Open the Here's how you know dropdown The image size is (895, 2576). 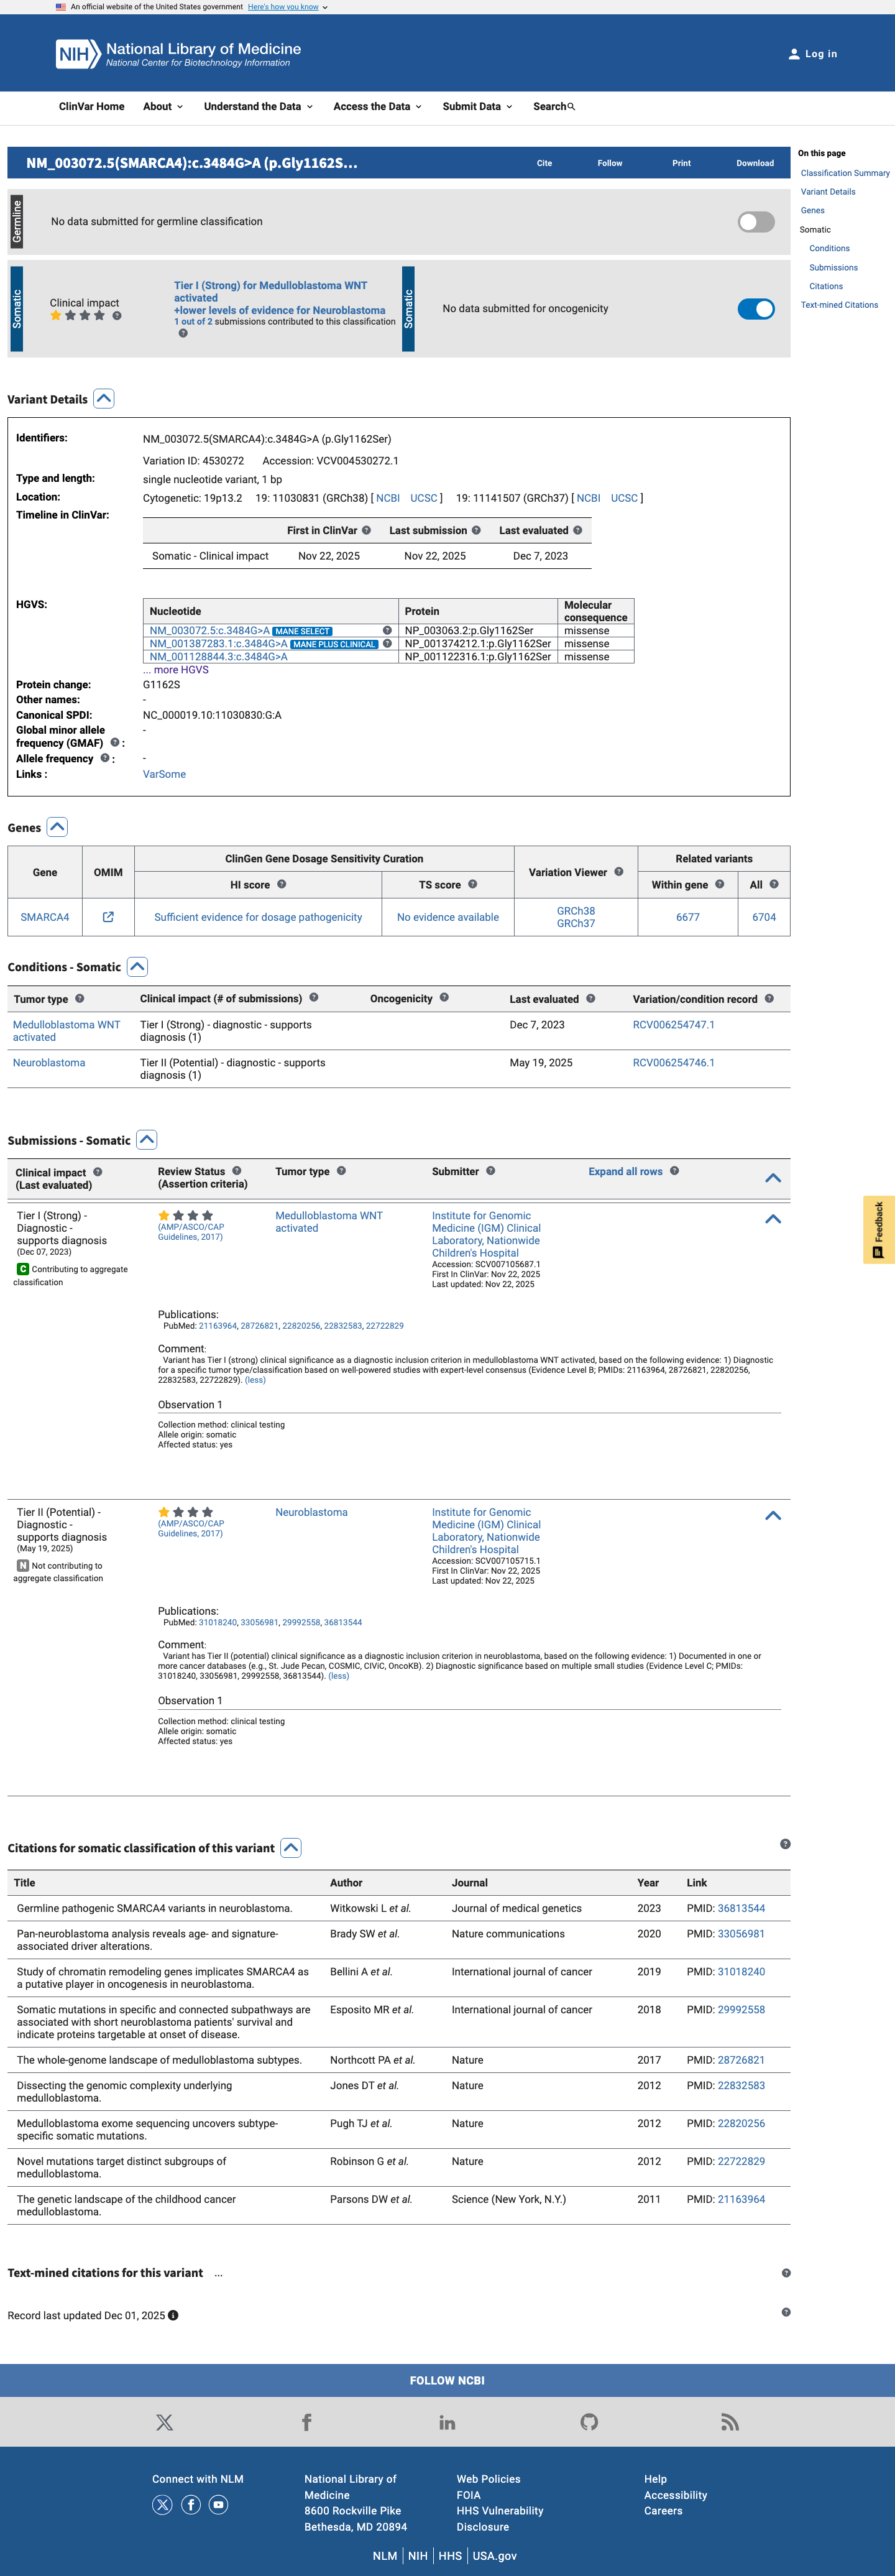point(288,7)
